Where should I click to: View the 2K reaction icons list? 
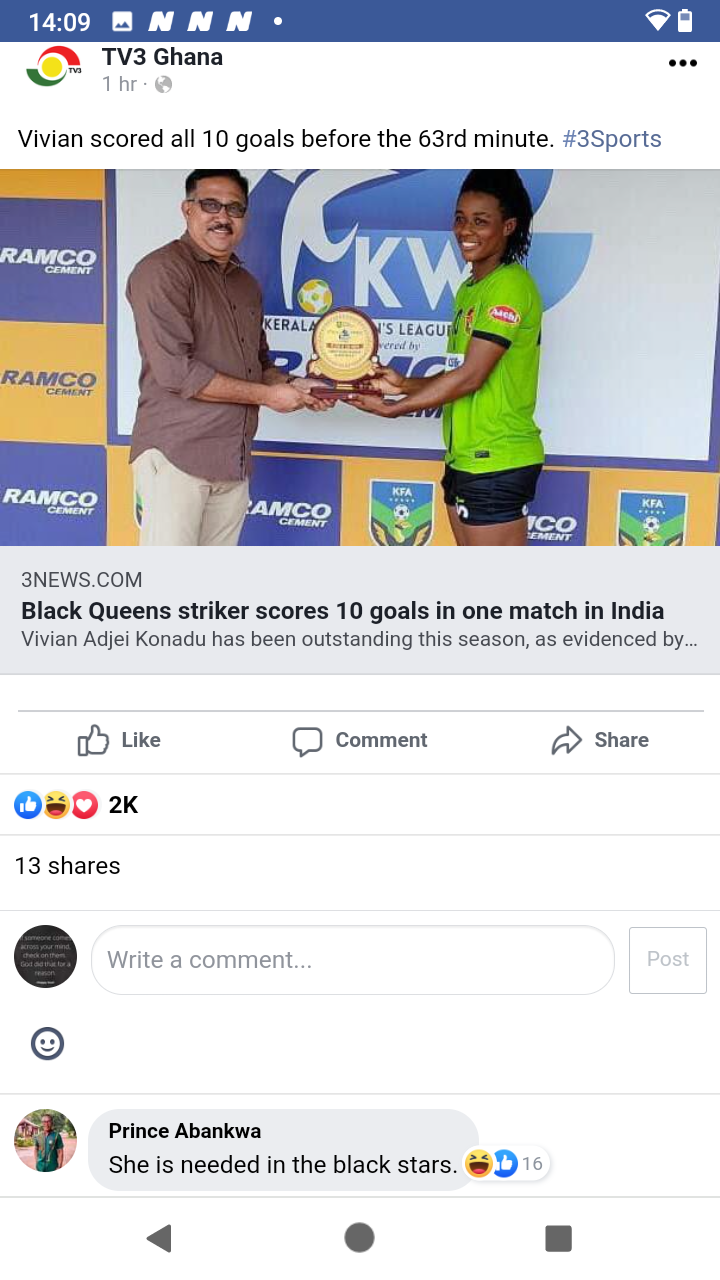(76, 805)
